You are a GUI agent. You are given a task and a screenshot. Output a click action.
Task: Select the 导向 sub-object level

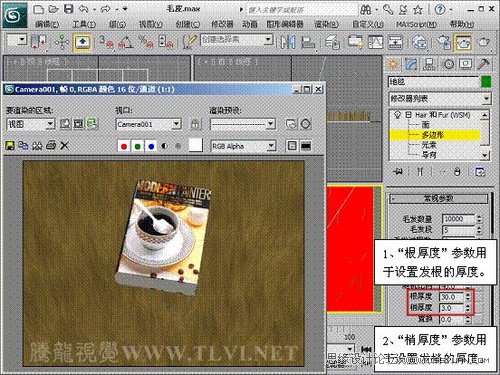coord(429,155)
